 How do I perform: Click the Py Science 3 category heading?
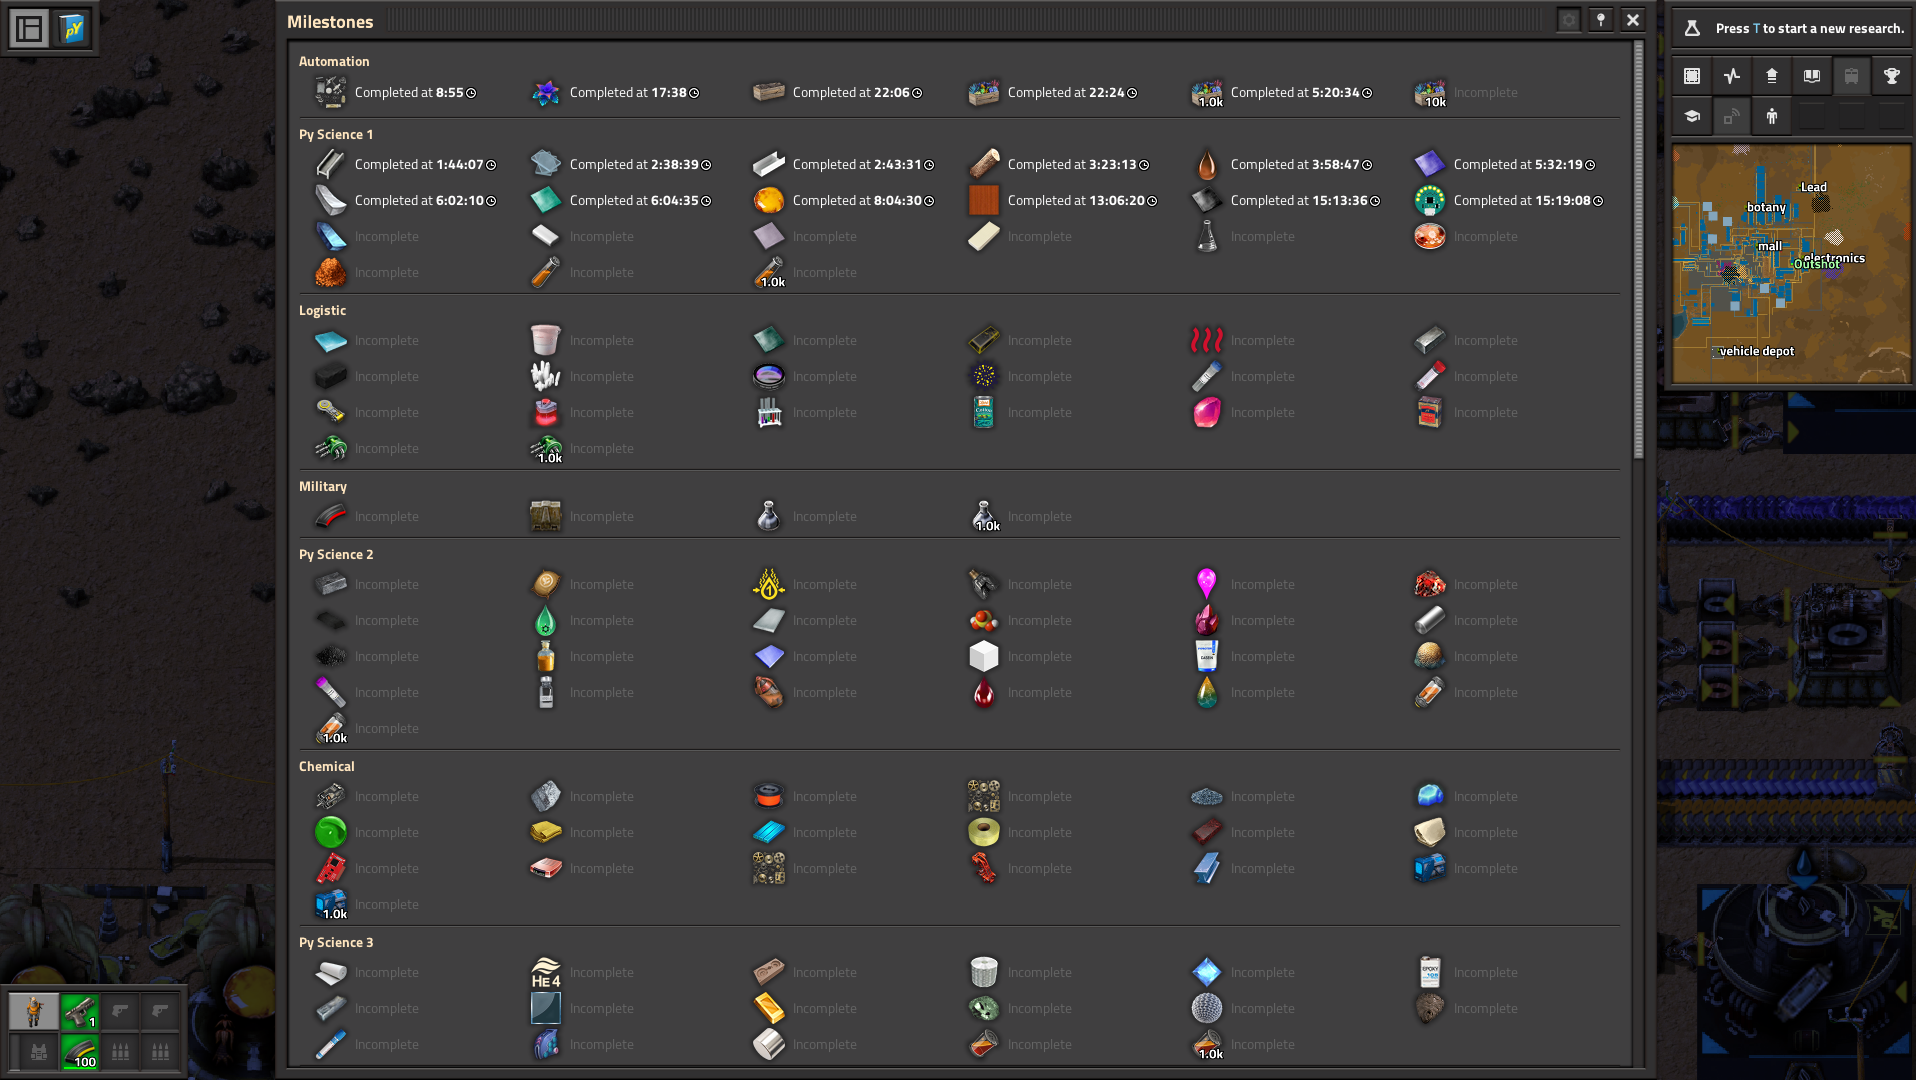tap(336, 942)
